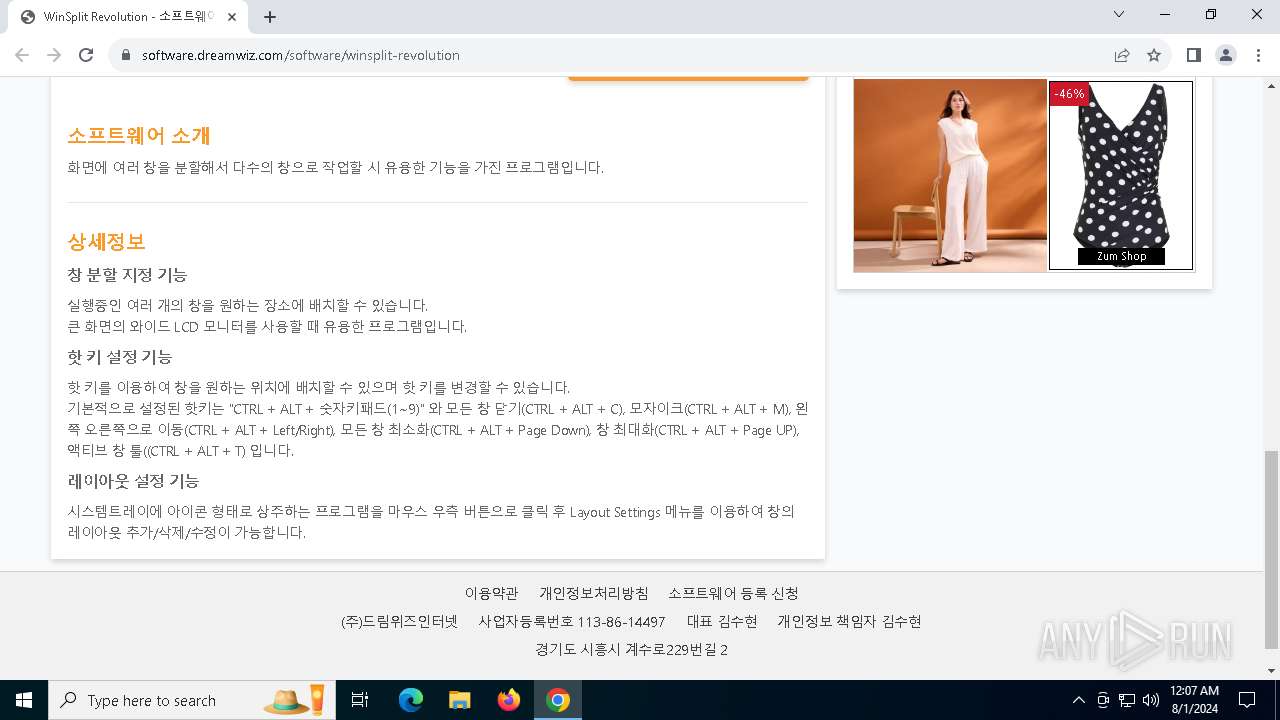Click the 대표 김수현 text
The height and width of the screenshot is (720, 1280).
coord(722,621)
